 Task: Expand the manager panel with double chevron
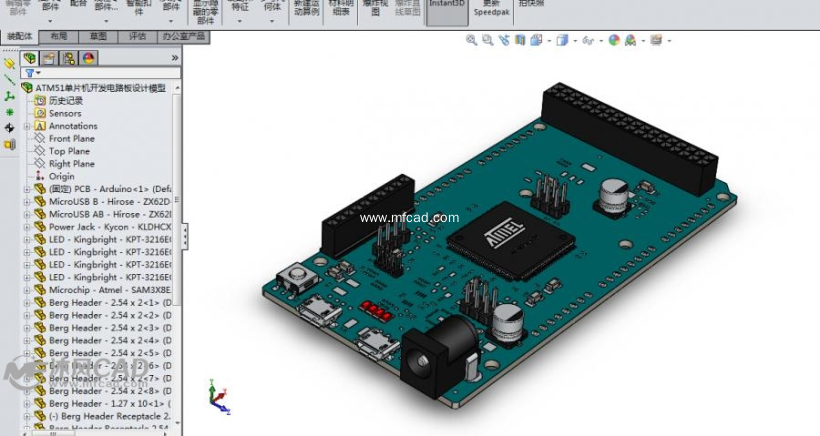[175, 58]
